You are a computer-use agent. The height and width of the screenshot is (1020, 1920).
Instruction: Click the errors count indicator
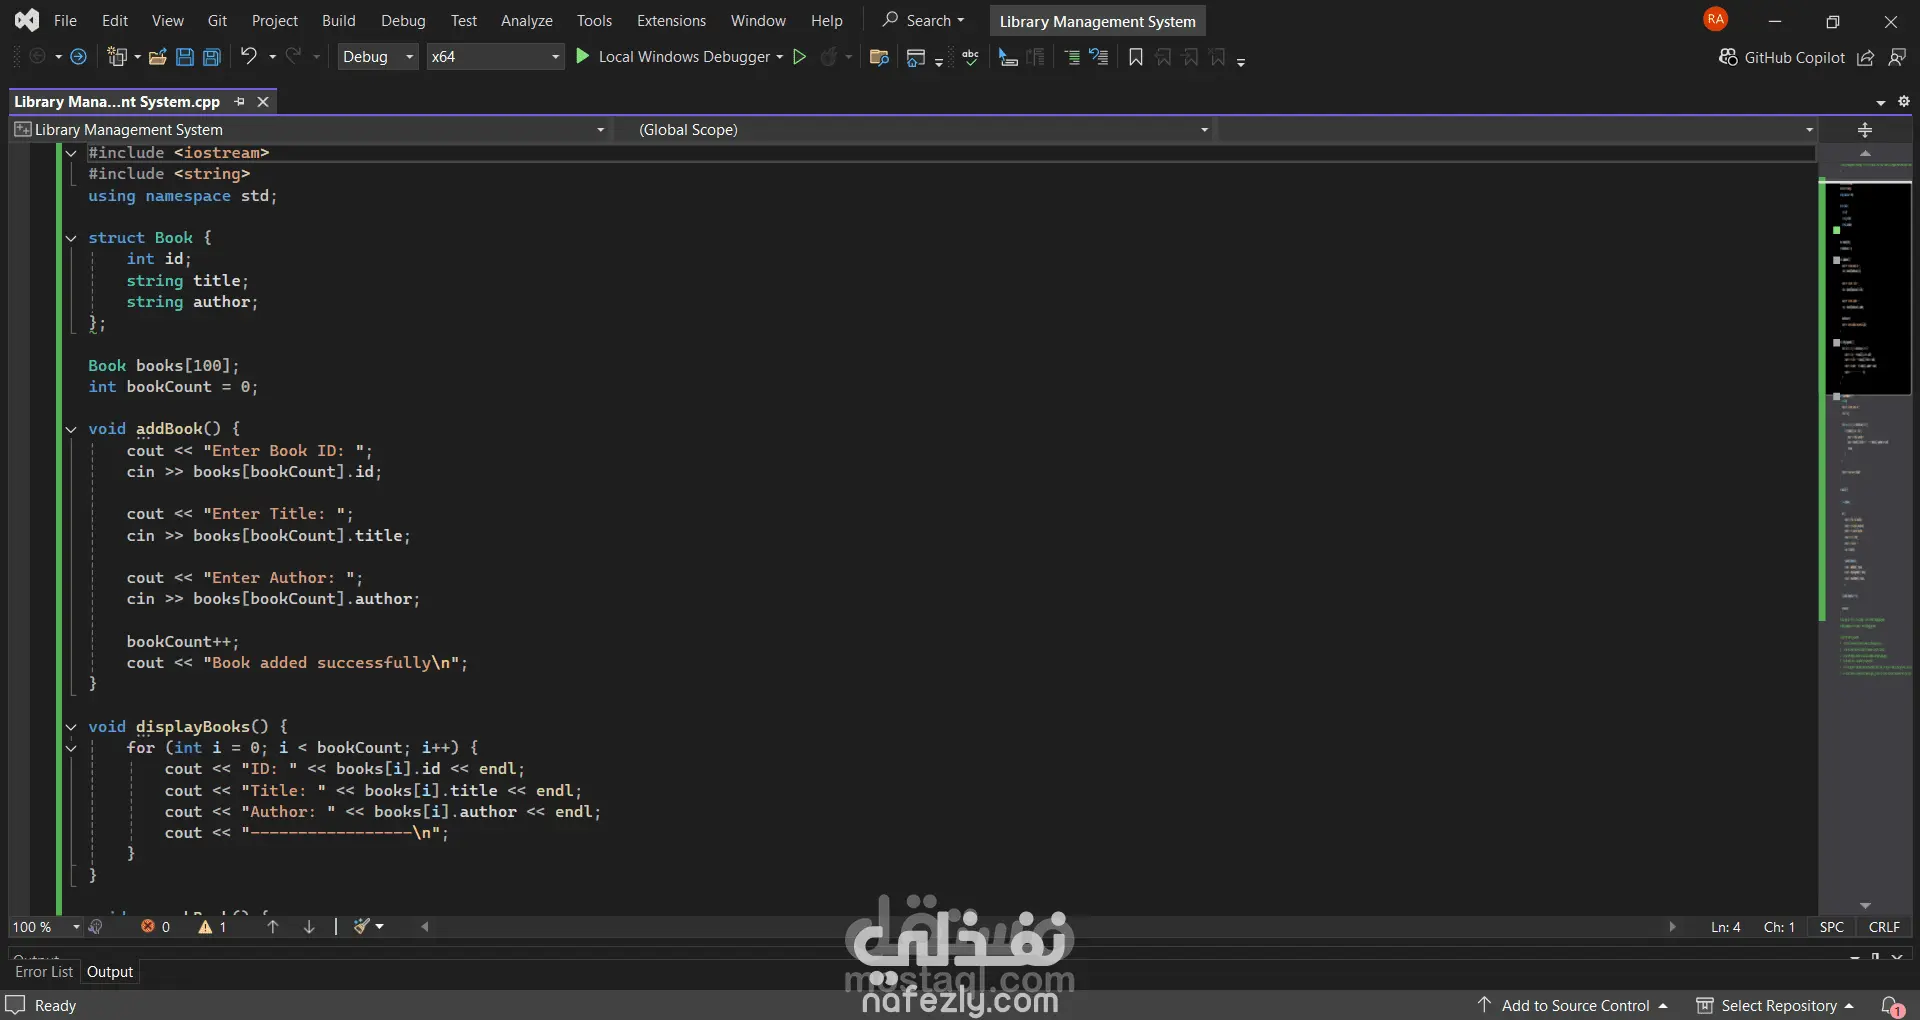[x=155, y=927]
